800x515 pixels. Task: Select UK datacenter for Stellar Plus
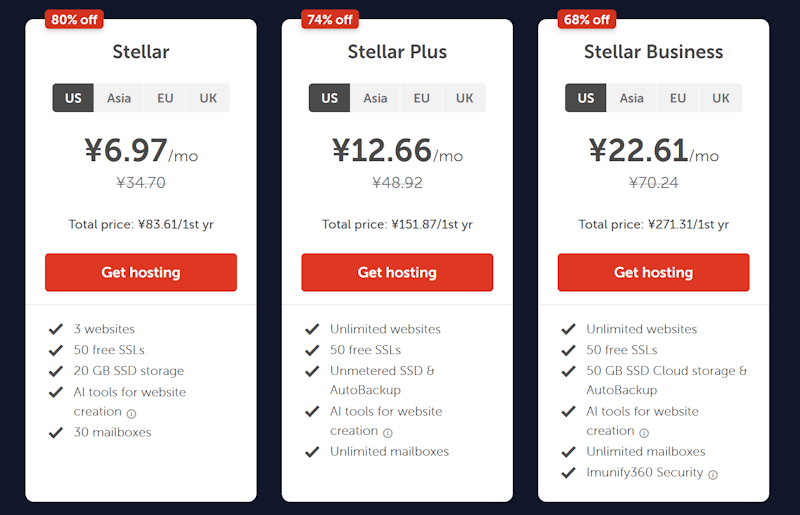click(464, 98)
